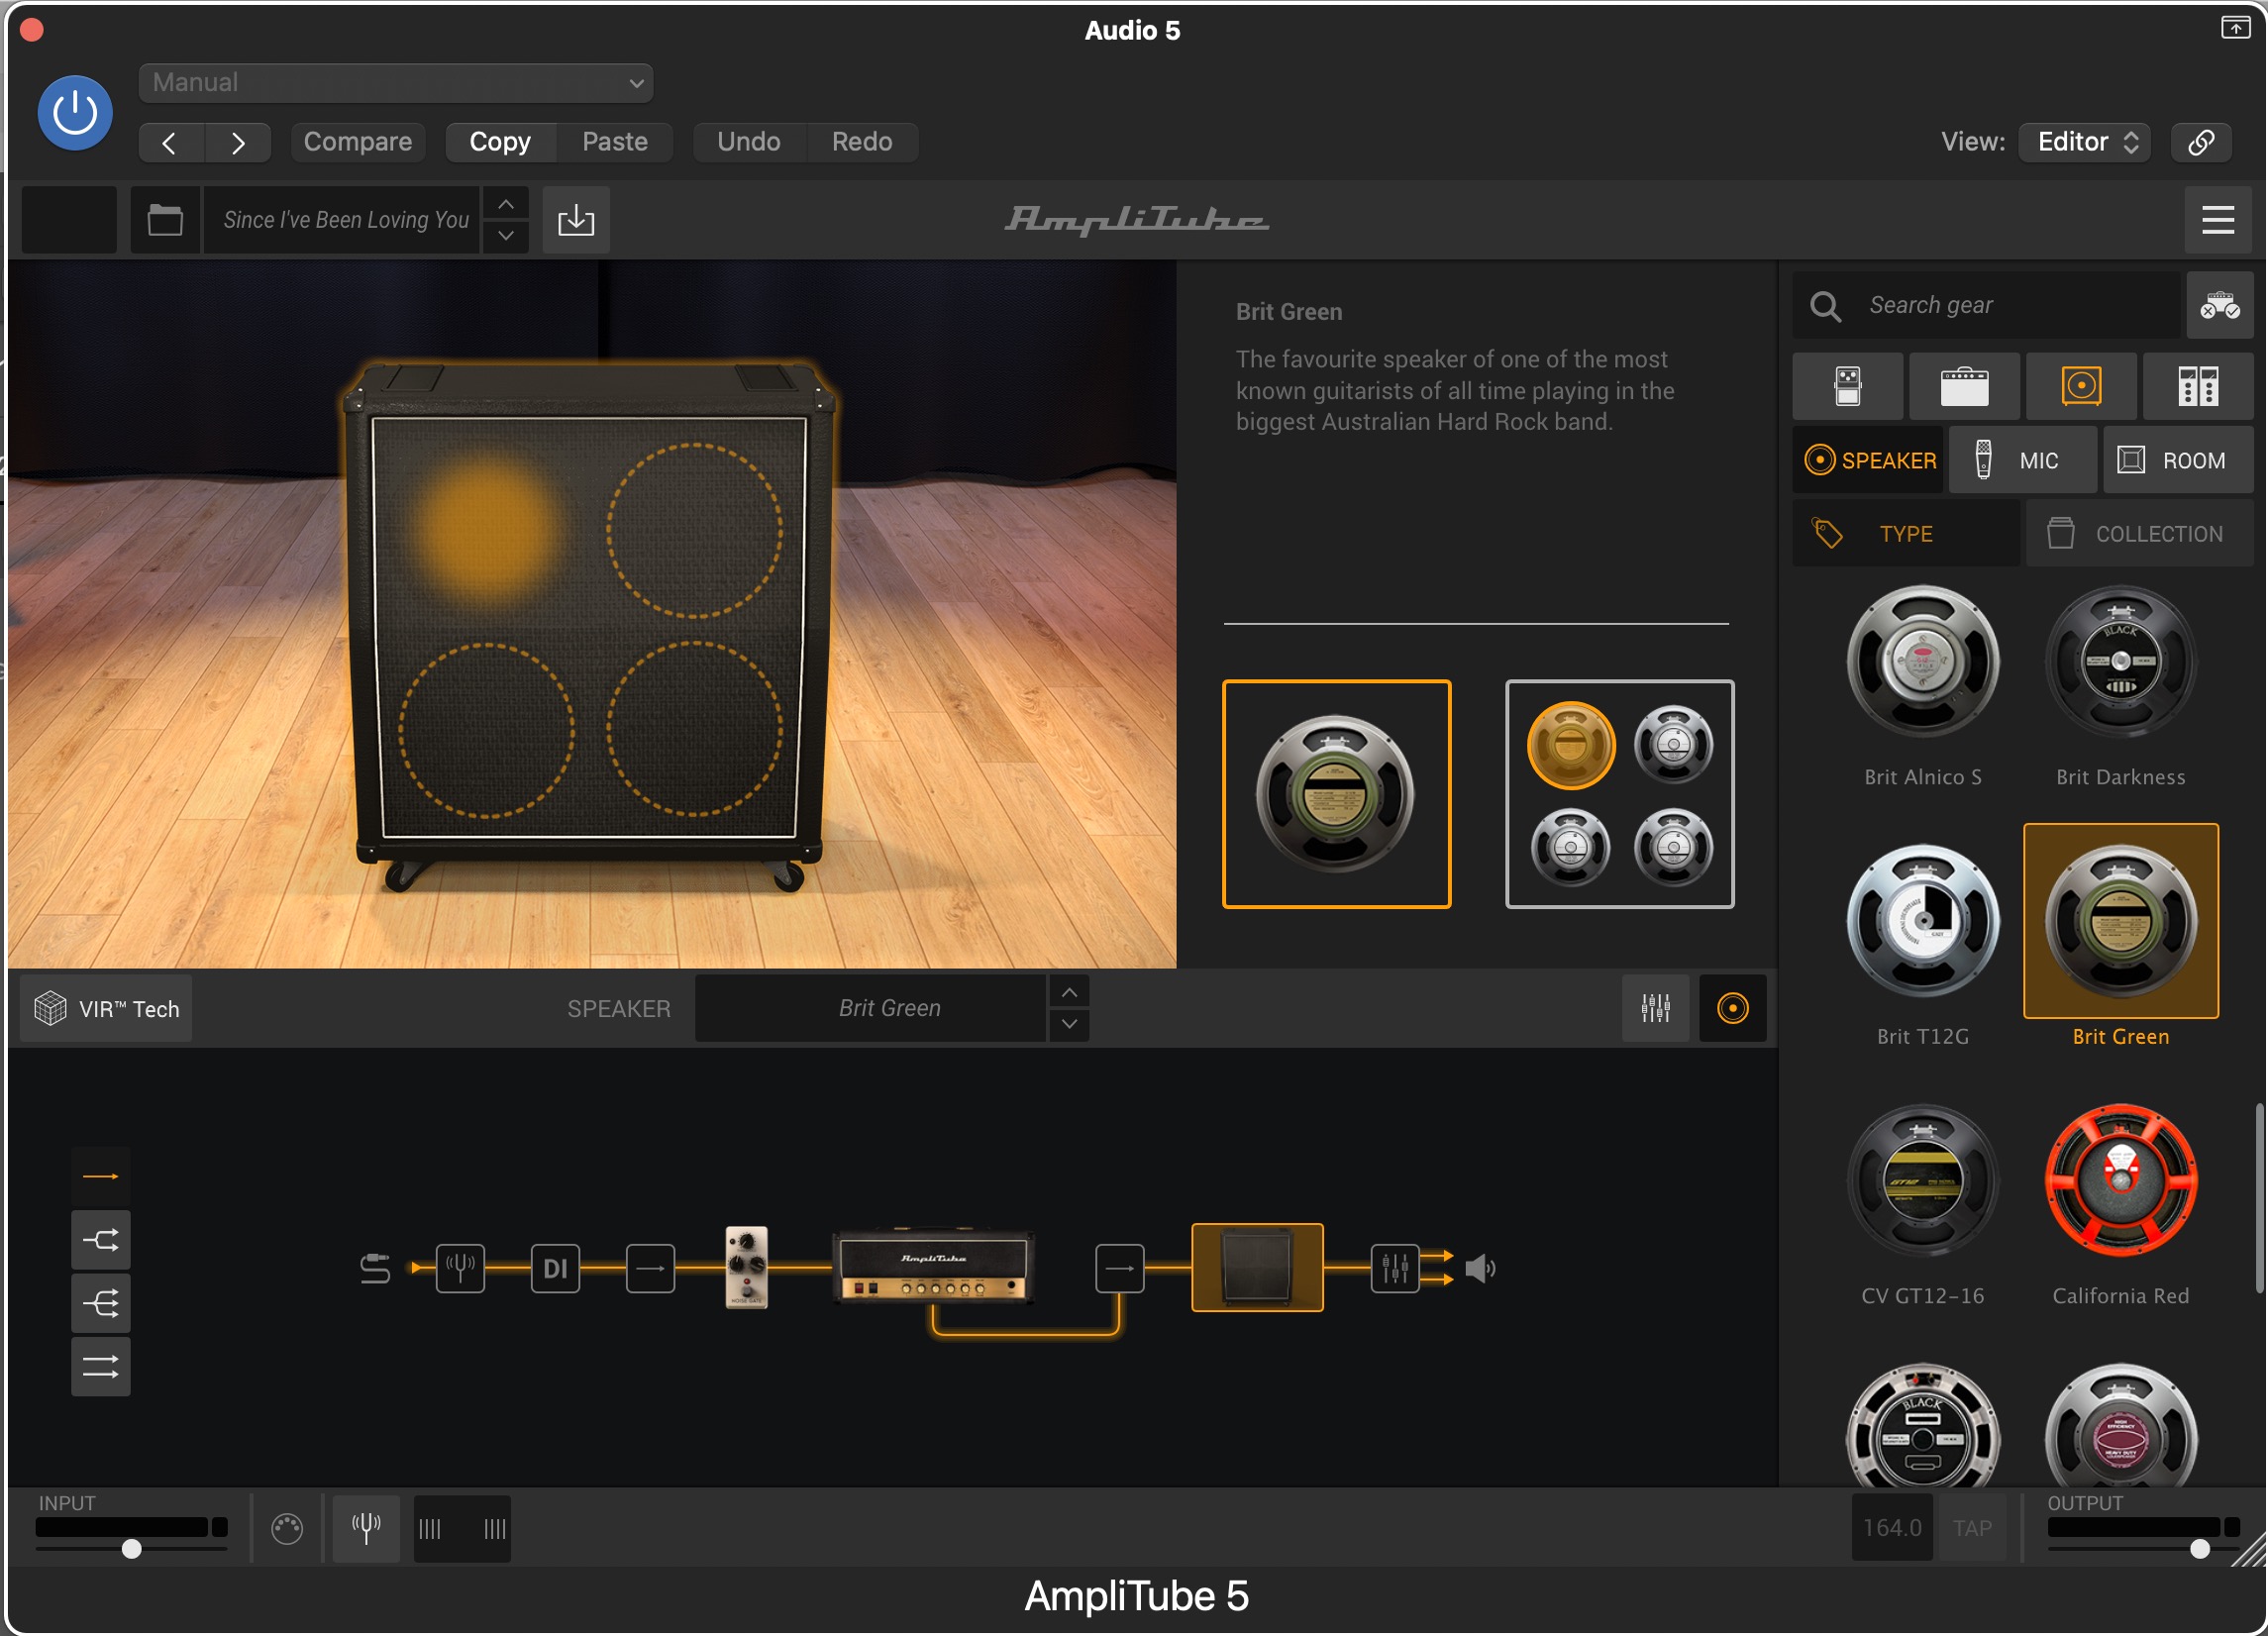Image resolution: width=2268 pixels, height=1636 pixels.
Task: Select the three-way split signal routing
Action: [101, 1305]
